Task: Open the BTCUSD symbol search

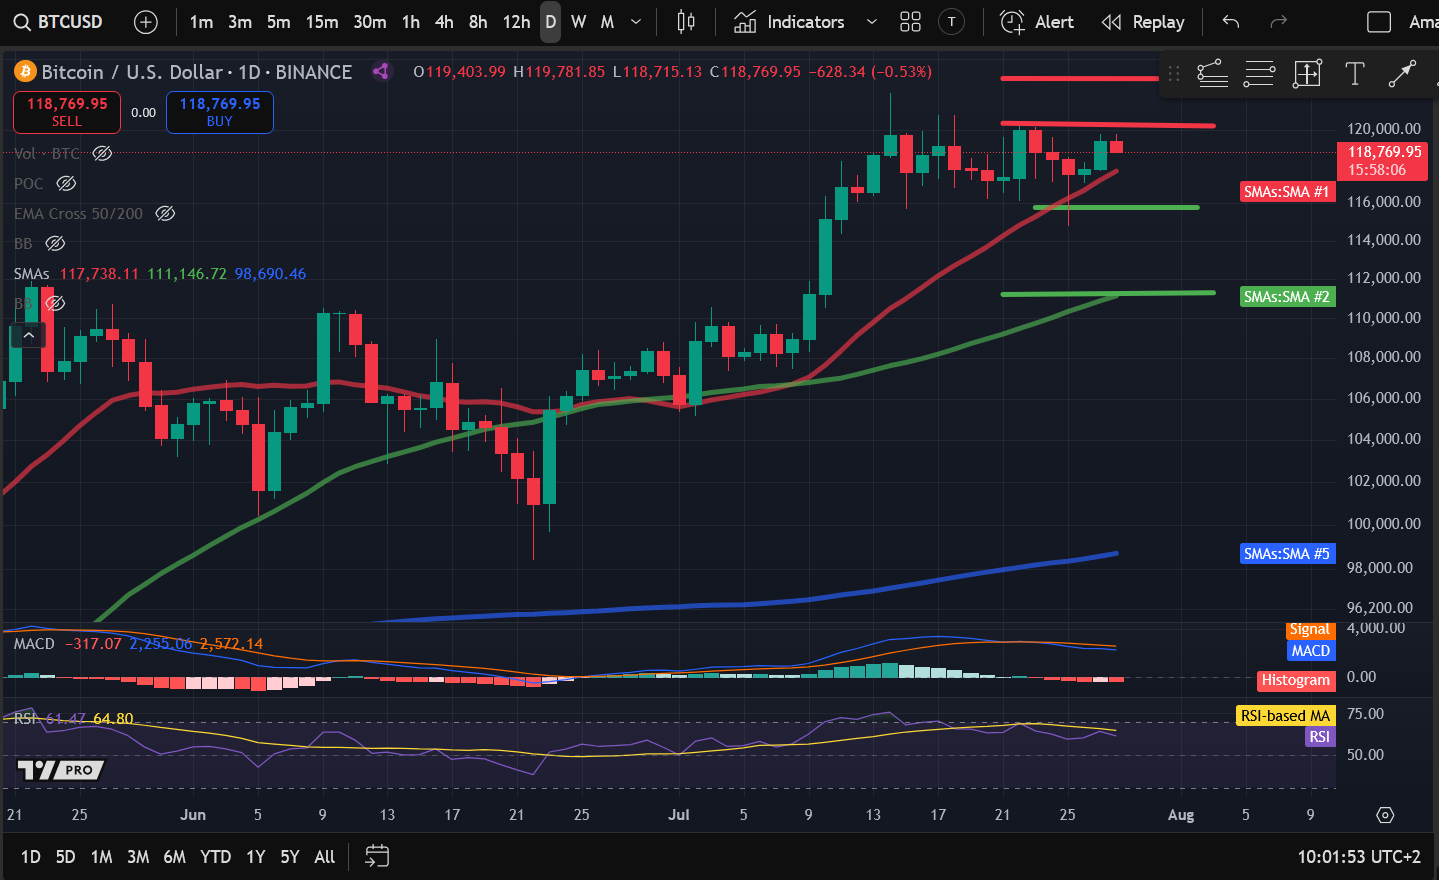Action: tap(59, 22)
